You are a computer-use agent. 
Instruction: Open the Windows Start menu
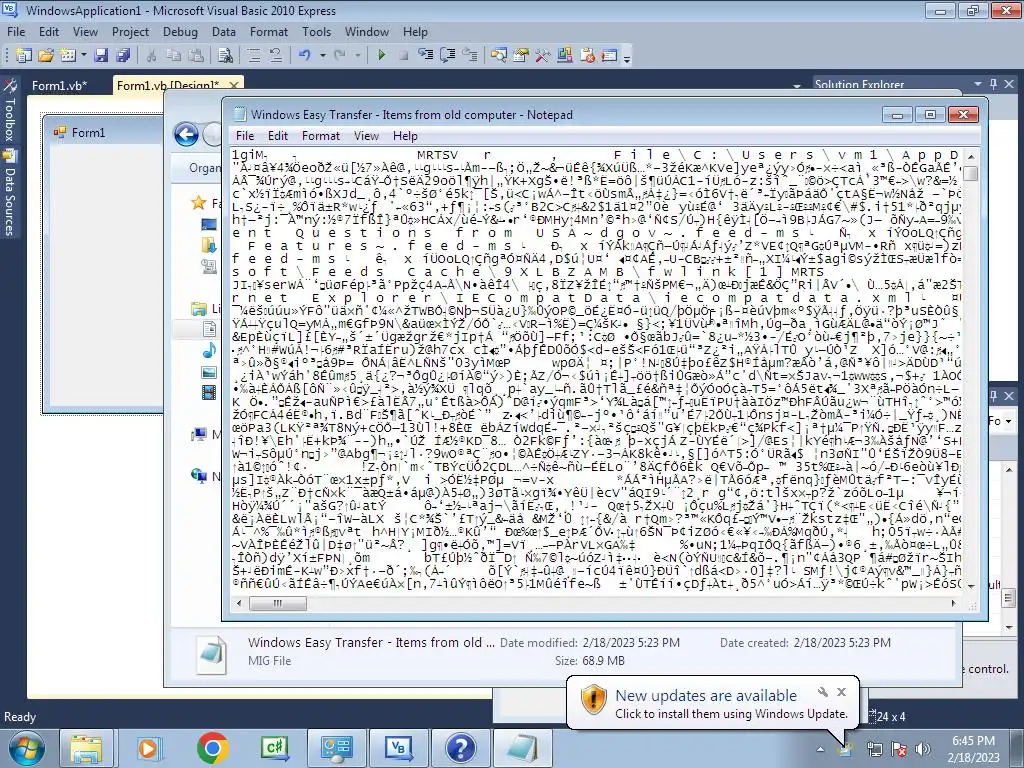25,748
